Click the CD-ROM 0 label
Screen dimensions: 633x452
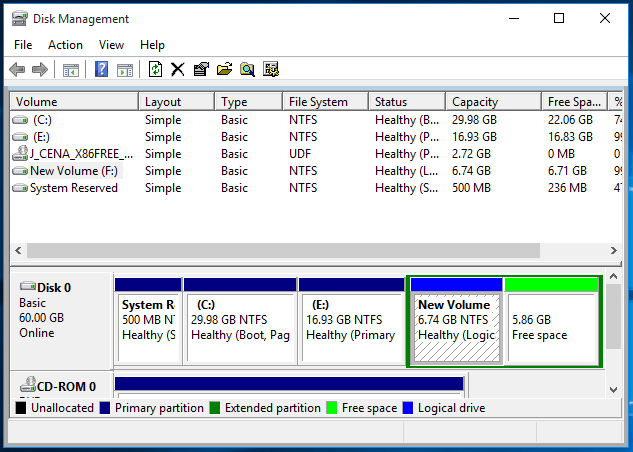[66, 387]
